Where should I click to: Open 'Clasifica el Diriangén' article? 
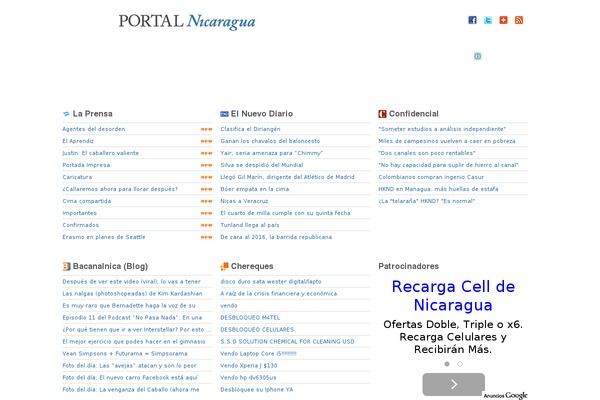point(250,129)
